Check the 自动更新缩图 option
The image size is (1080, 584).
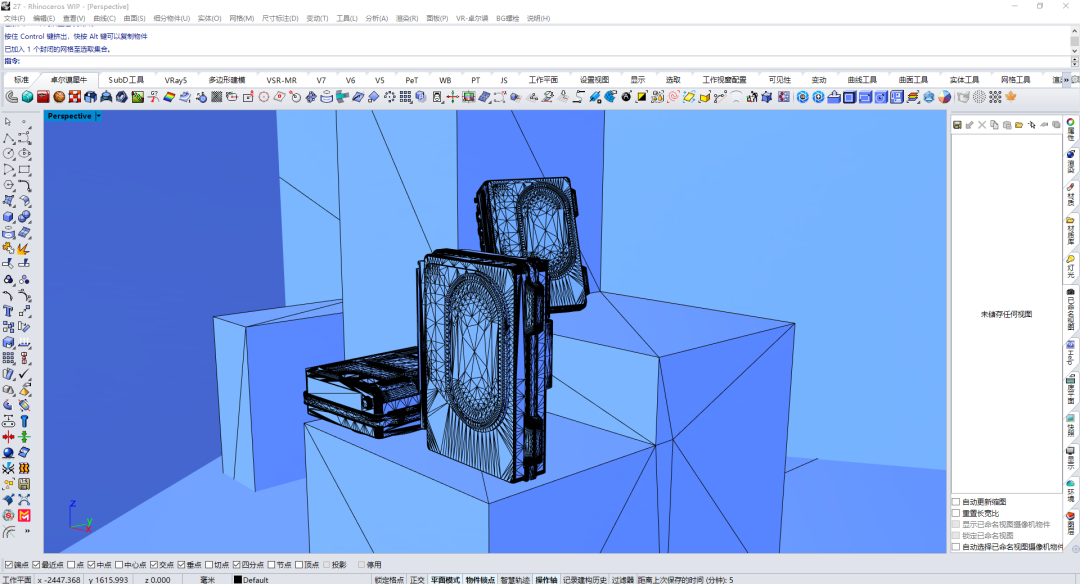(956, 502)
